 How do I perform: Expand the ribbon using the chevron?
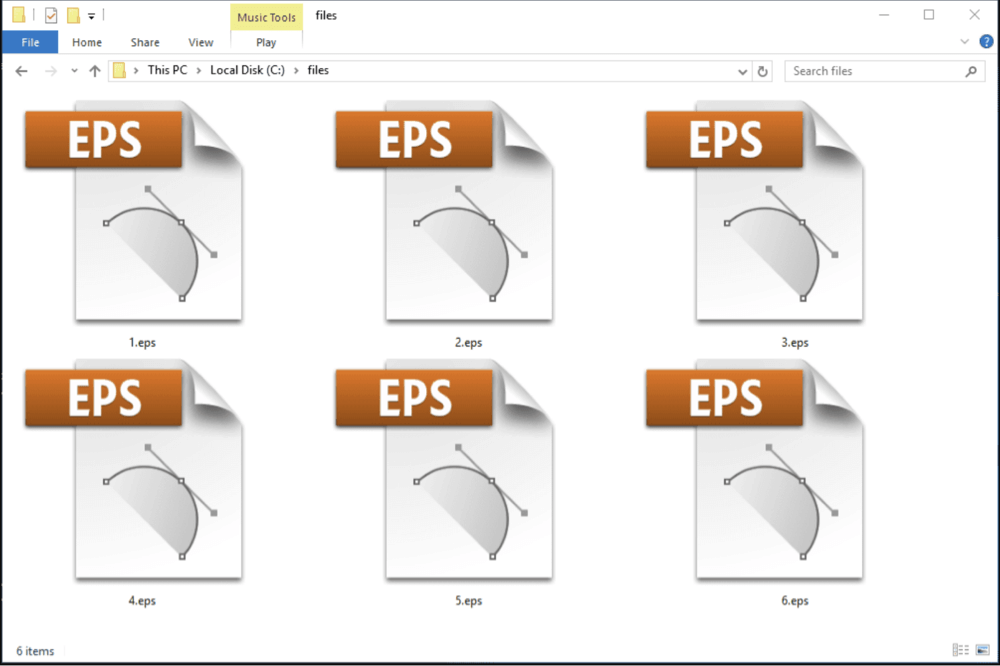click(x=965, y=42)
